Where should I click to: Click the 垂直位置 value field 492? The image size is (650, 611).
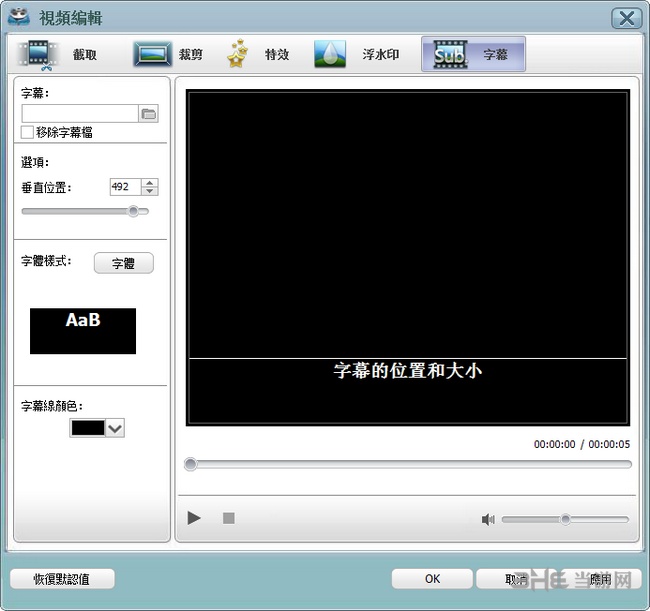(x=126, y=187)
